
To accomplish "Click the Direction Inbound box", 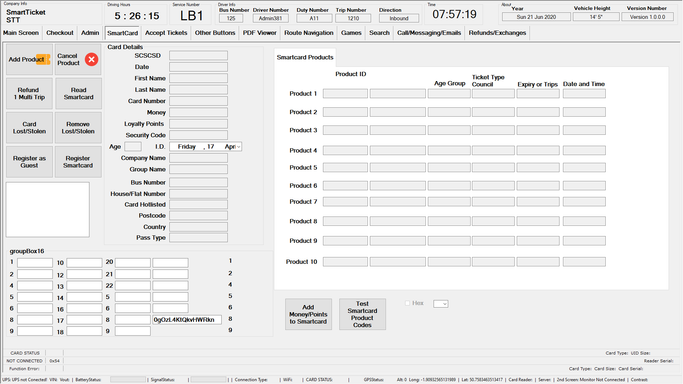I will pyautogui.click(x=399, y=18).
